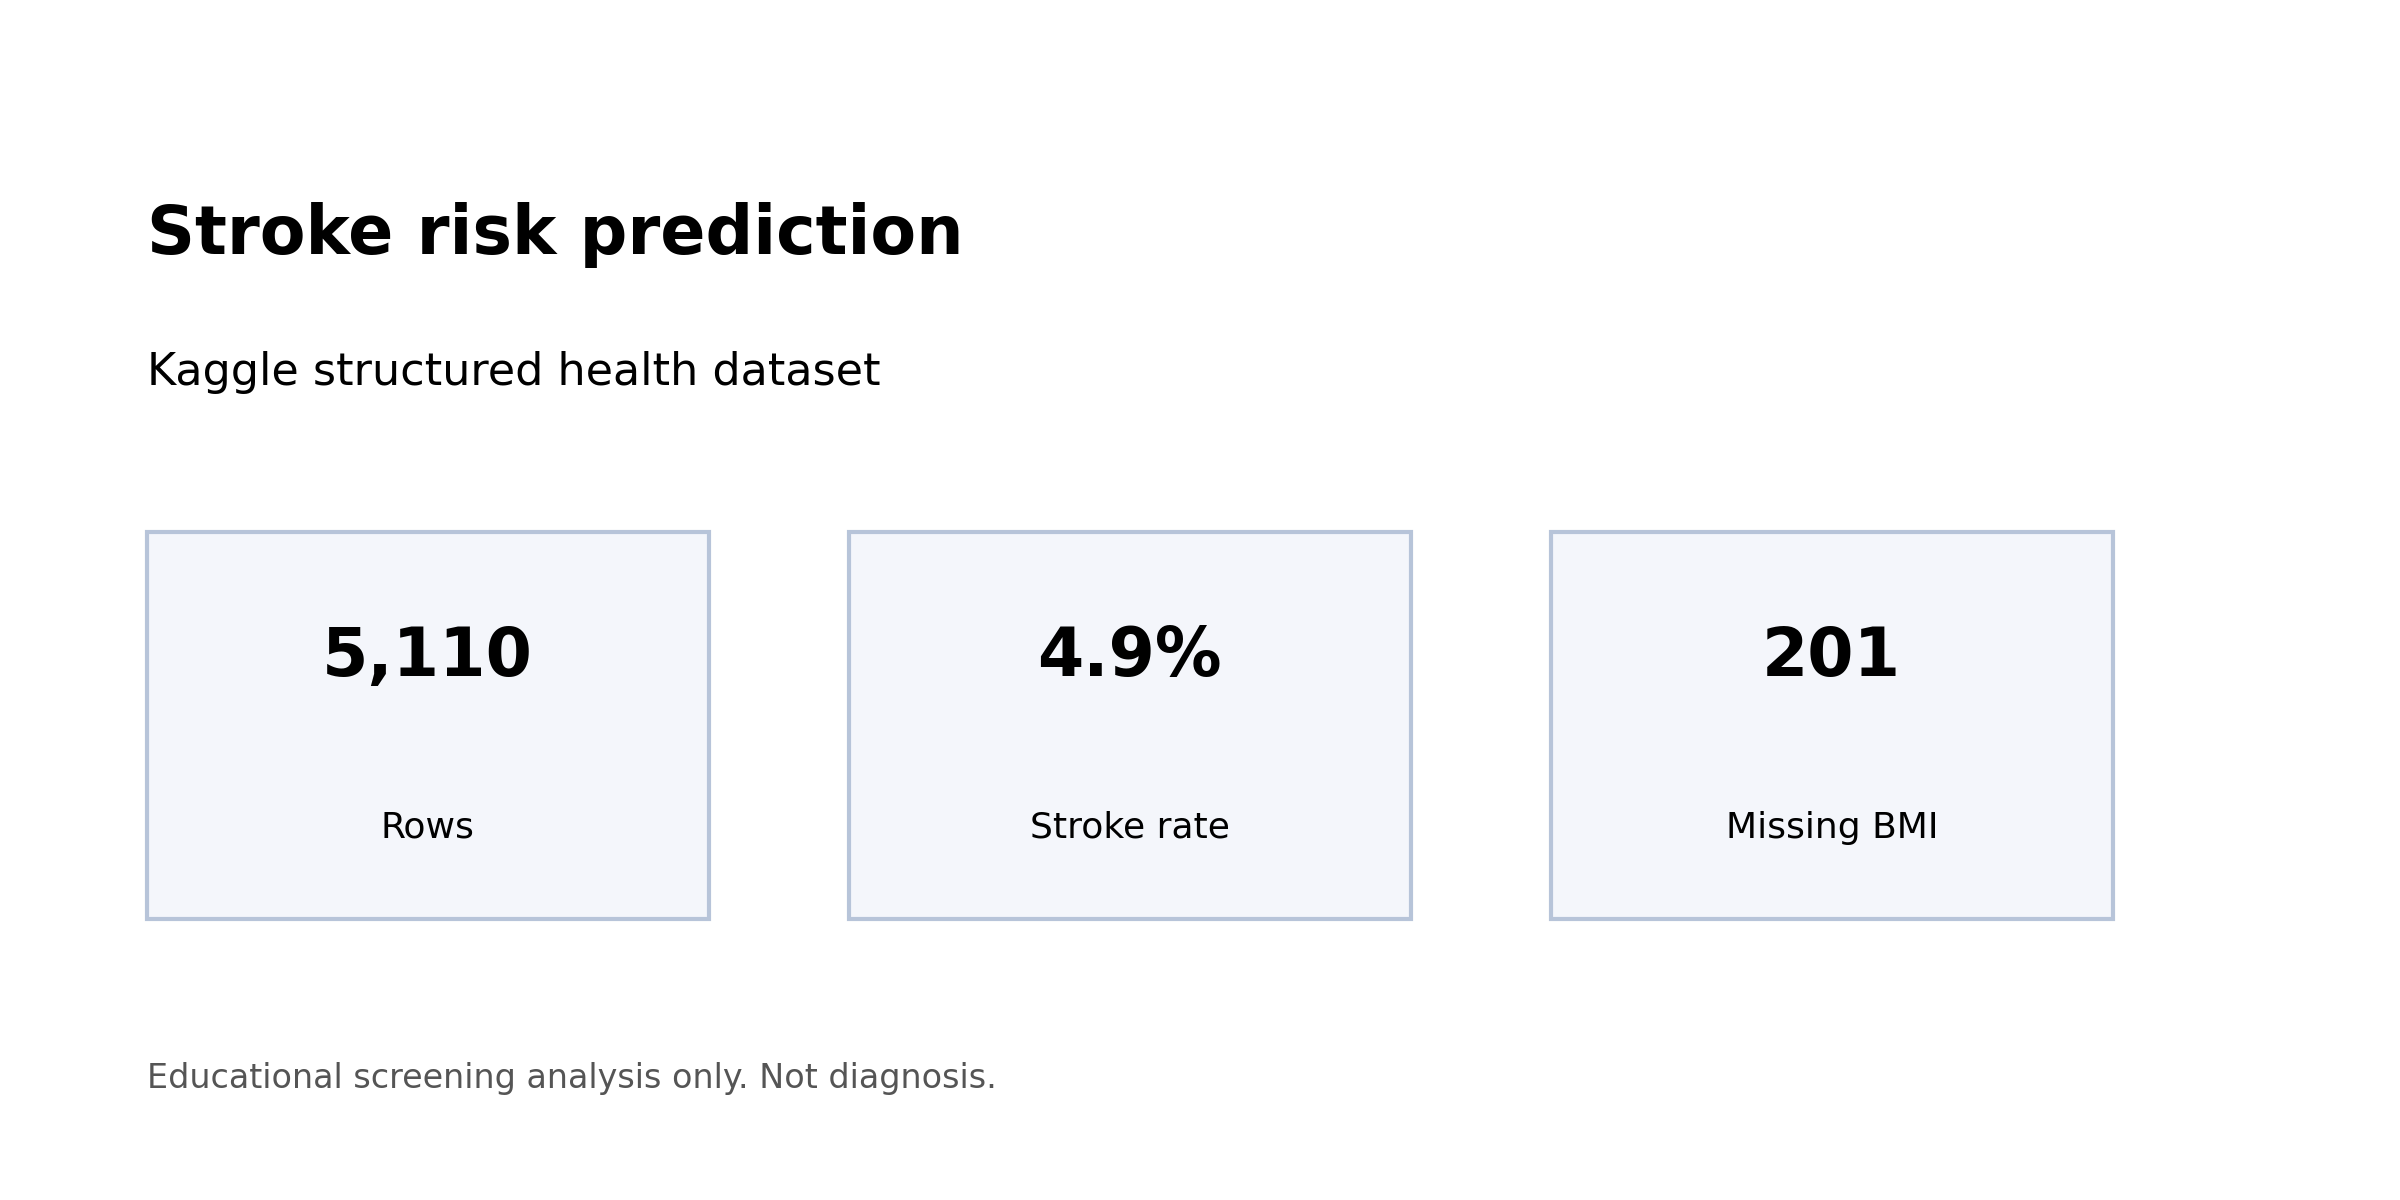This screenshot has height=1200, width=2400.
Task: Click the word "structured" in the subtitle
Action: click(427, 372)
